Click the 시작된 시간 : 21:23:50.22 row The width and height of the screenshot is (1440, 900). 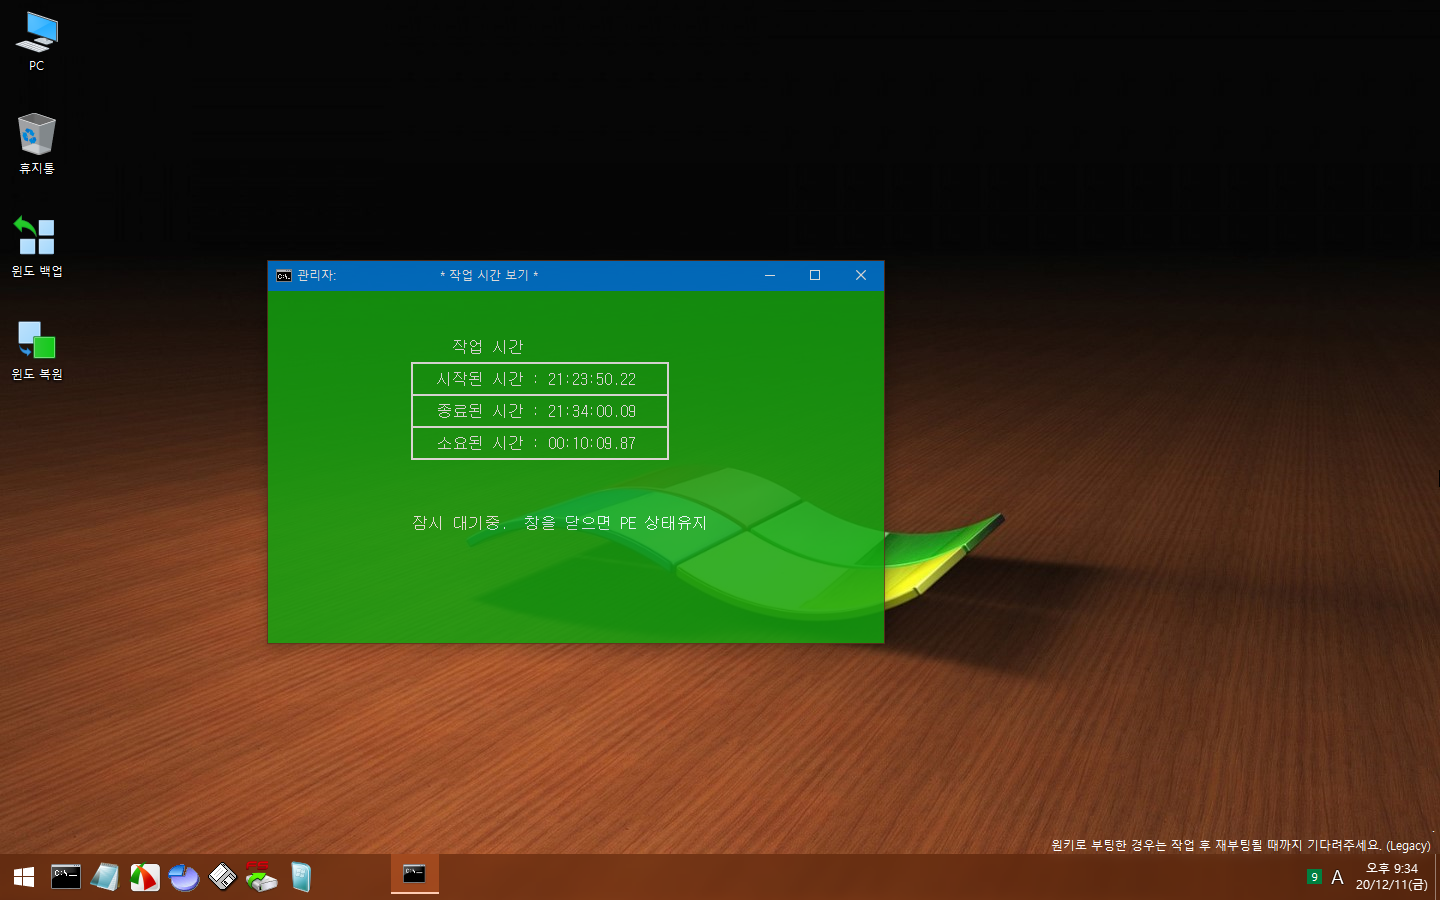coord(540,379)
